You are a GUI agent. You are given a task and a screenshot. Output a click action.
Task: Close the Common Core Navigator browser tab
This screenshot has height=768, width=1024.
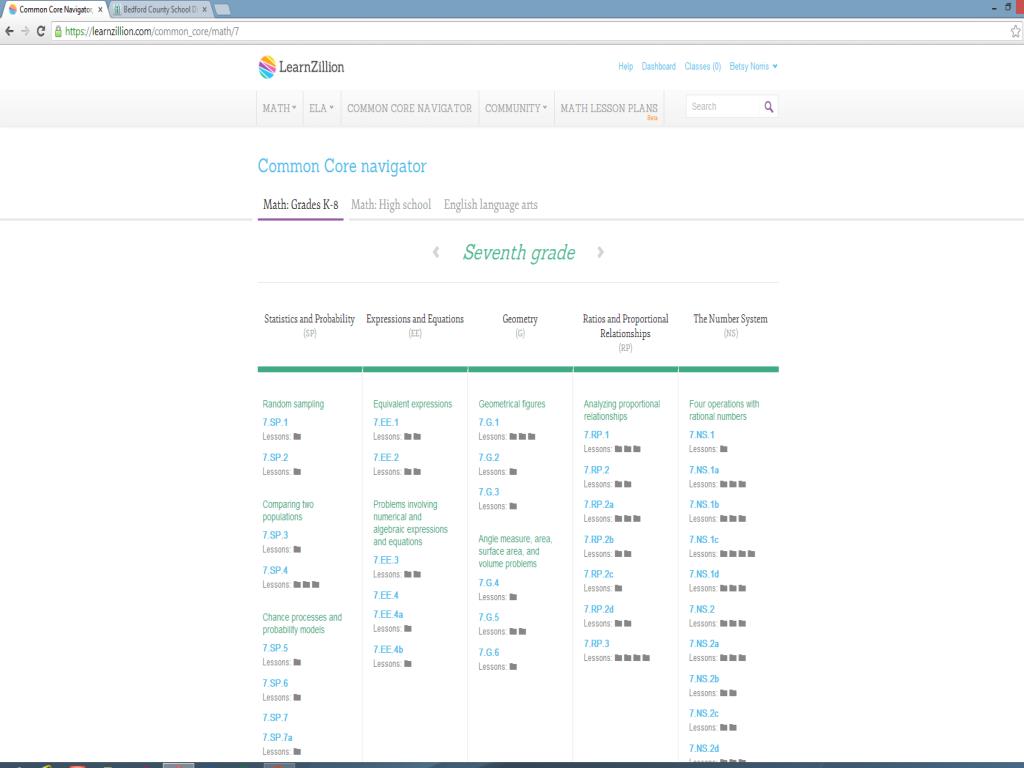tap(101, 9)
